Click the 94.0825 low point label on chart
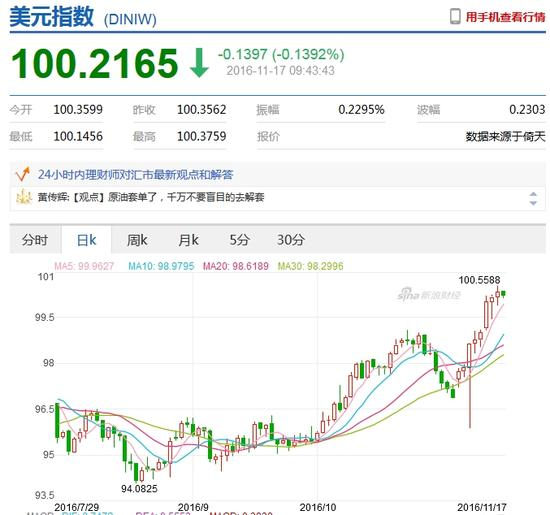The image size is (550, 515). click(x=139, y=488)
